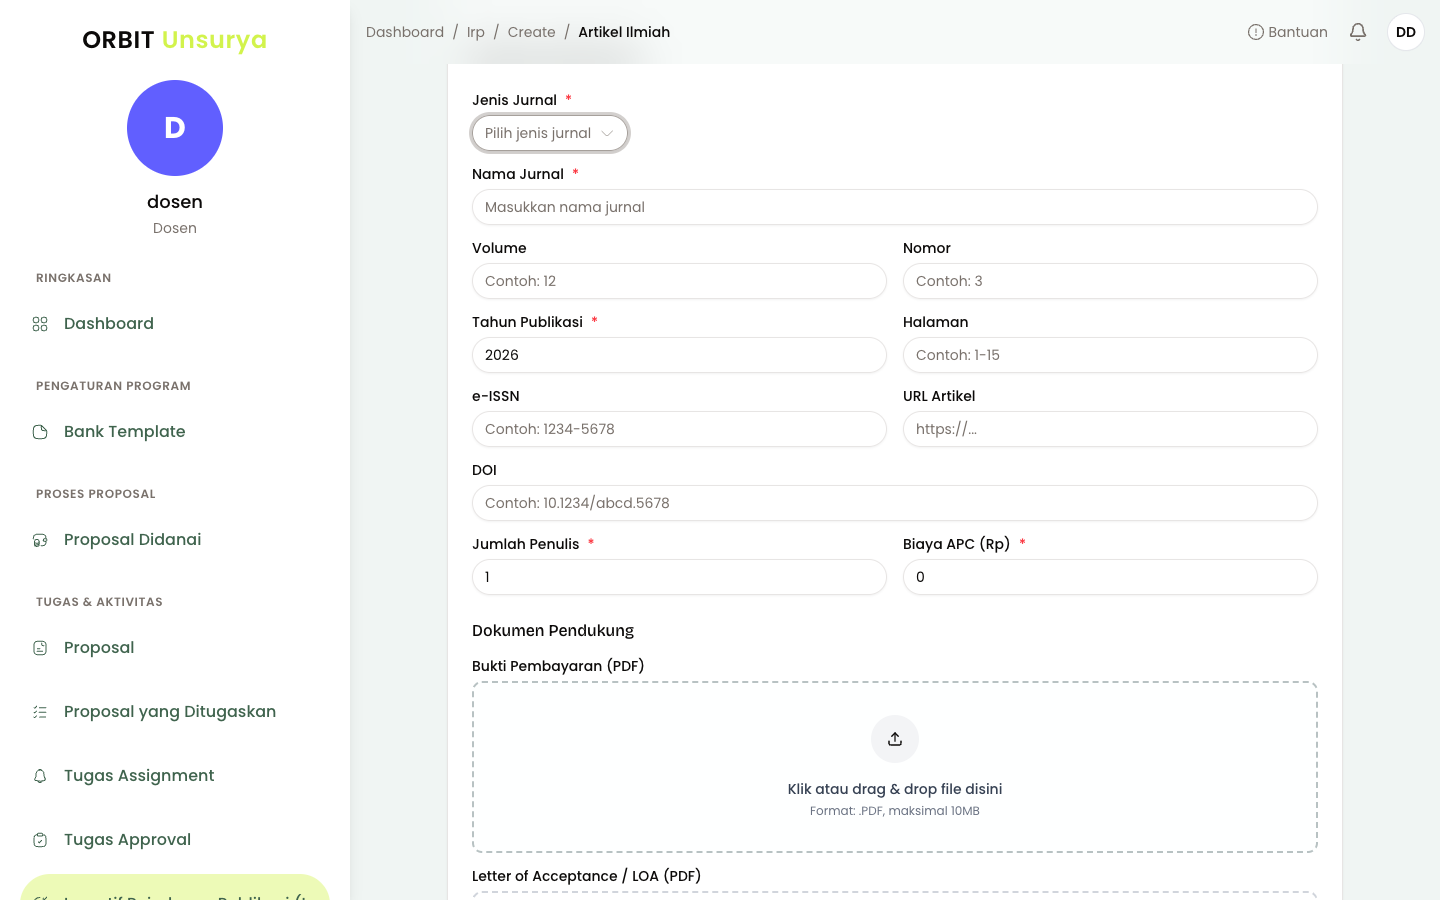Viewport: 1440px width, 900px height.
Task: Focus the Nomor input field
Action: pos(1110,281)
